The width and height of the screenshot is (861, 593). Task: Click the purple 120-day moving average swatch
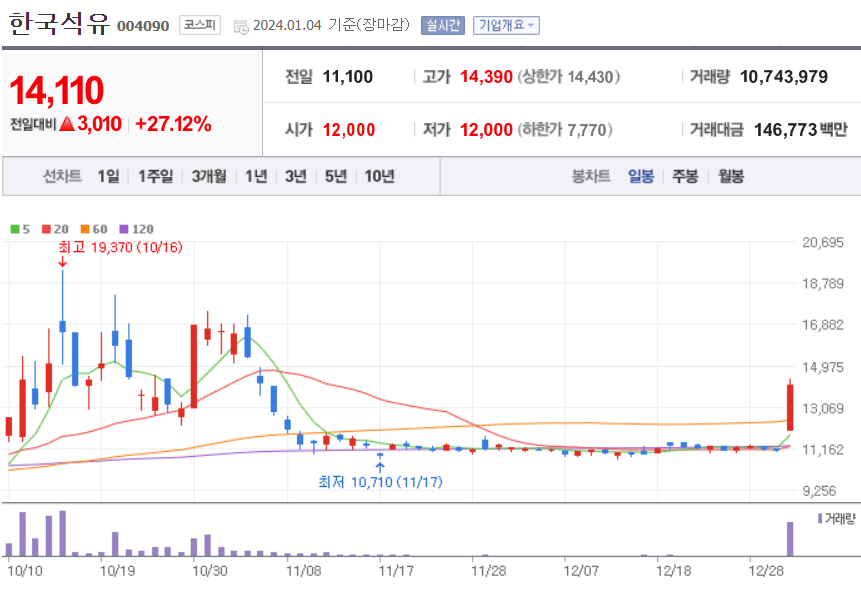coord(124,229)
